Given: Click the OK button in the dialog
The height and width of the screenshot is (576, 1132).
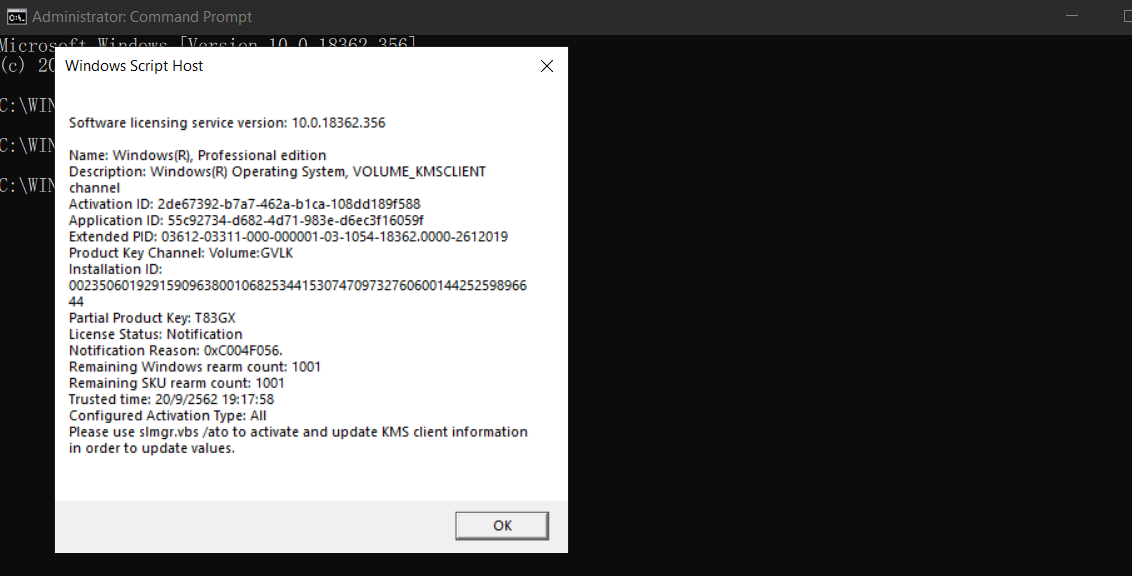Looking at the screenshot, I should point(502,525).
